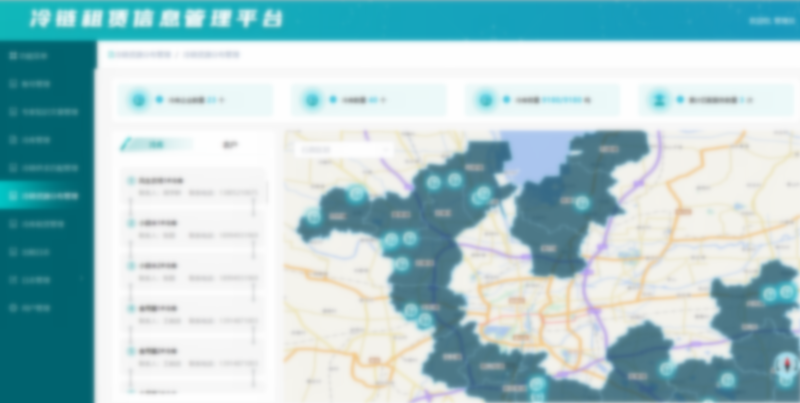Click the circular icon in the third statistics card
This screenshot has width=800, height=403.
tap(486, 100)
